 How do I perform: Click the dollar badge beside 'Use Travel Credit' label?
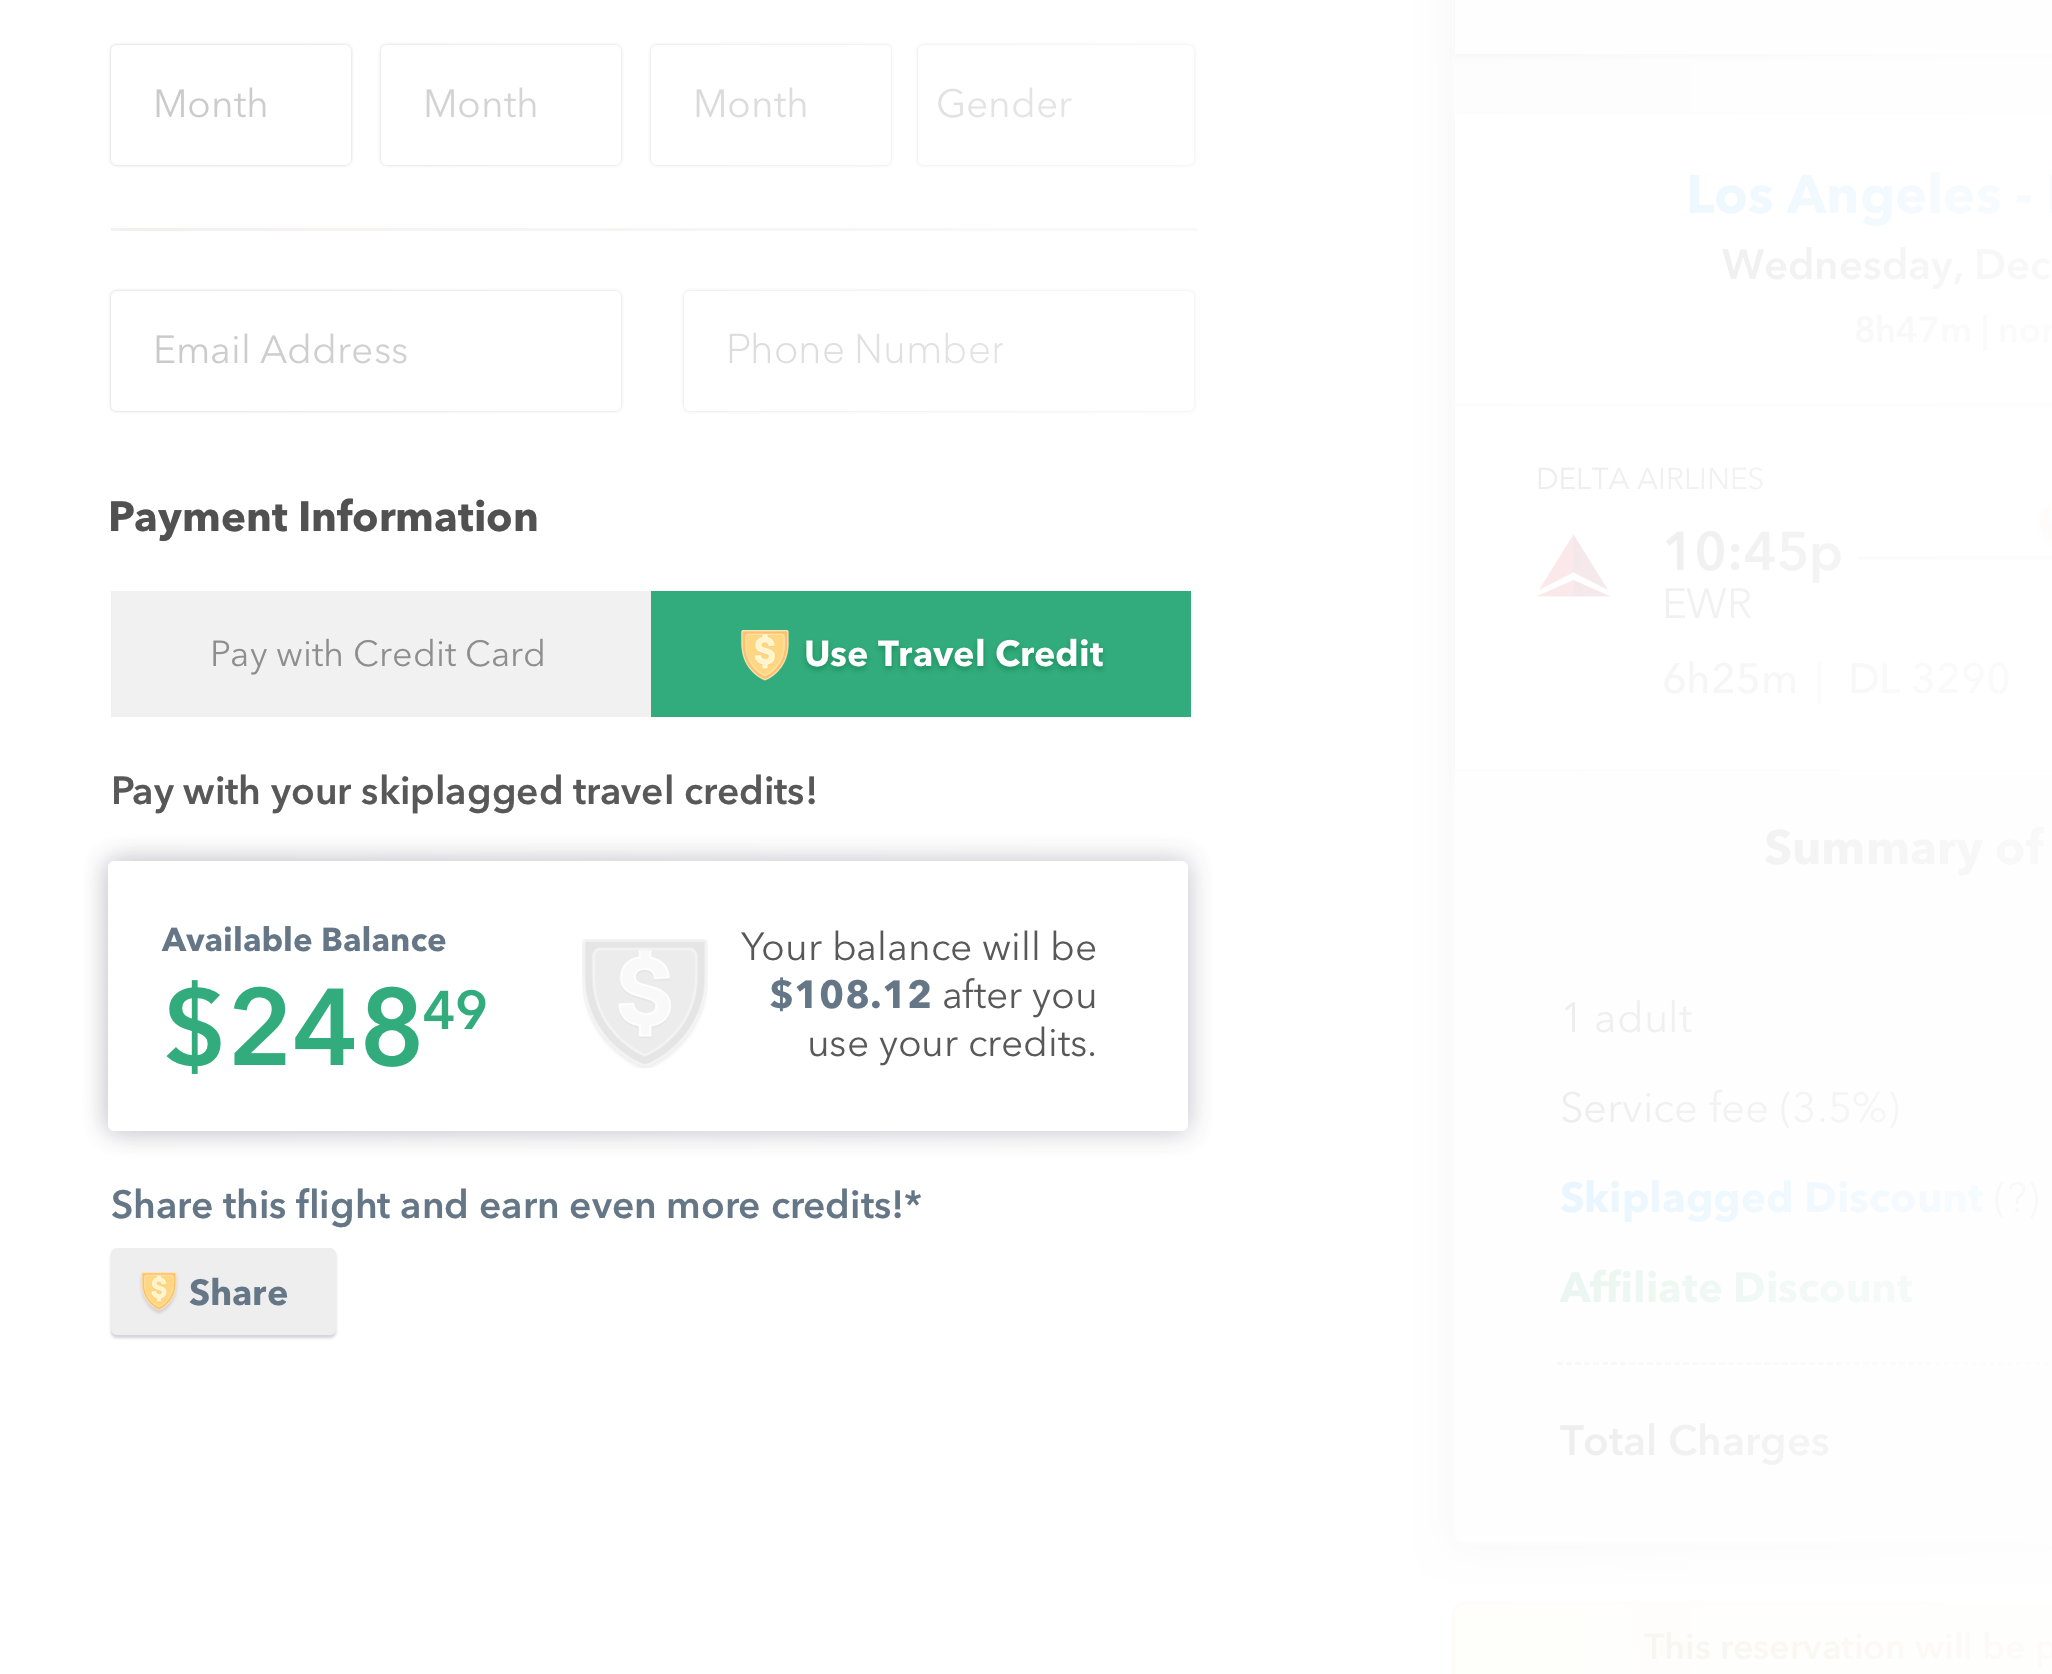[x=765, y=653]
